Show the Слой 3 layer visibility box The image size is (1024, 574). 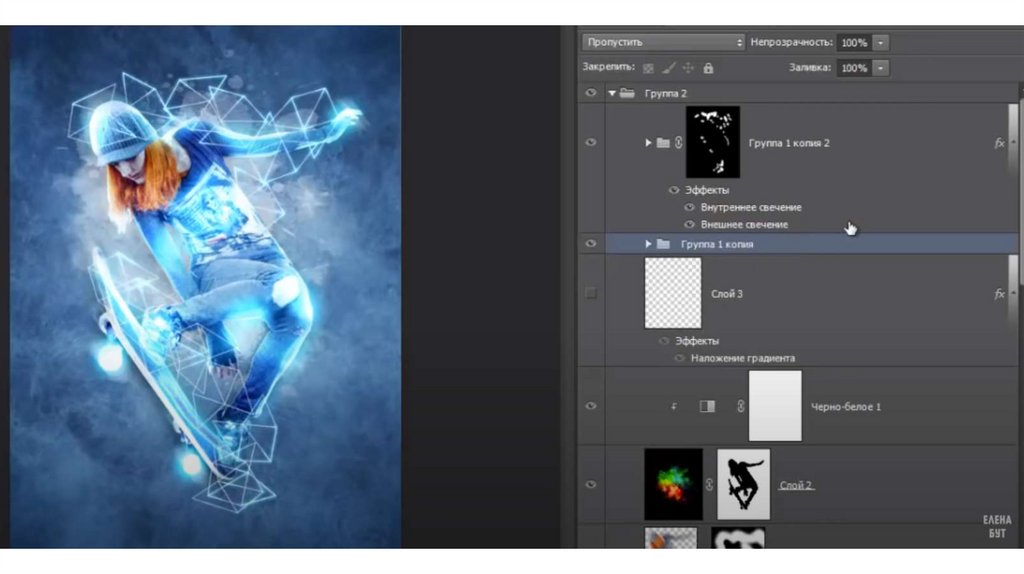coord(591,293)
